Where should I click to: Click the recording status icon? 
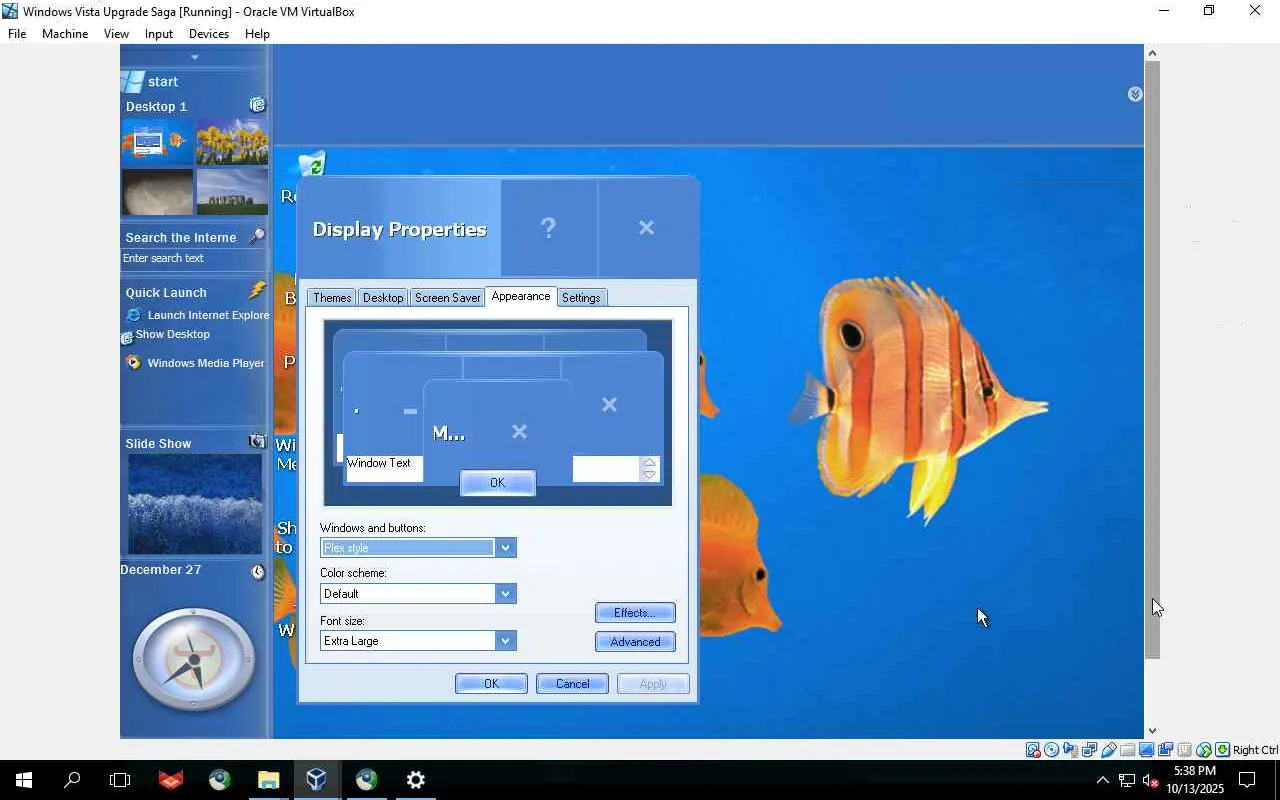[1166, 750]
